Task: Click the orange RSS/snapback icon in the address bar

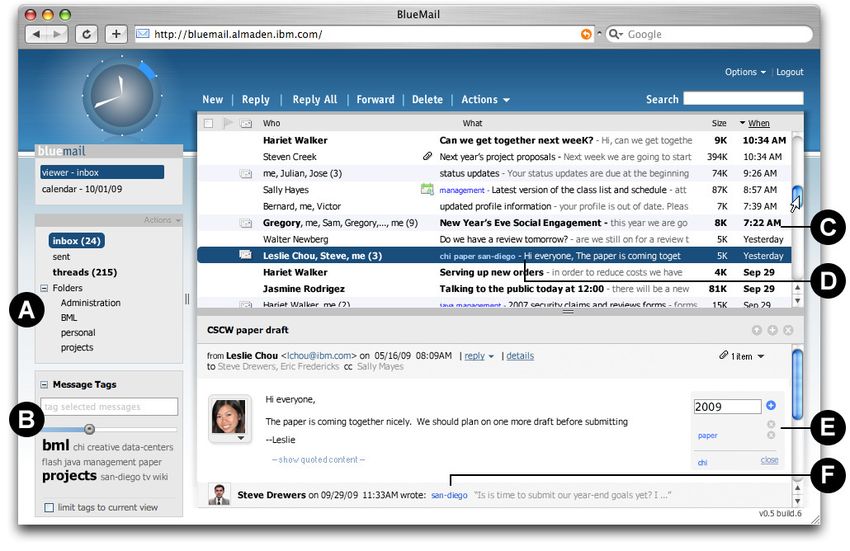Action: click(586, 34)
